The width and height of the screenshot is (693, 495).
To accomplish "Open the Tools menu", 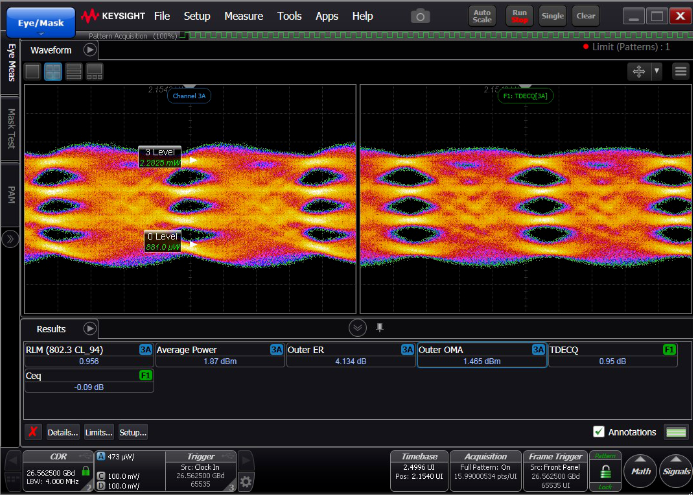I will (x=289, y=16).
